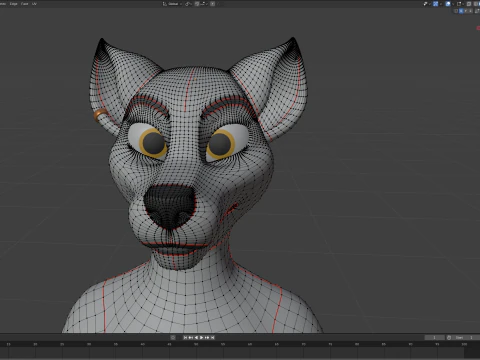Jump to the timeline start frame
Viewport: 480px width, 360px height.
pos(186,338)
